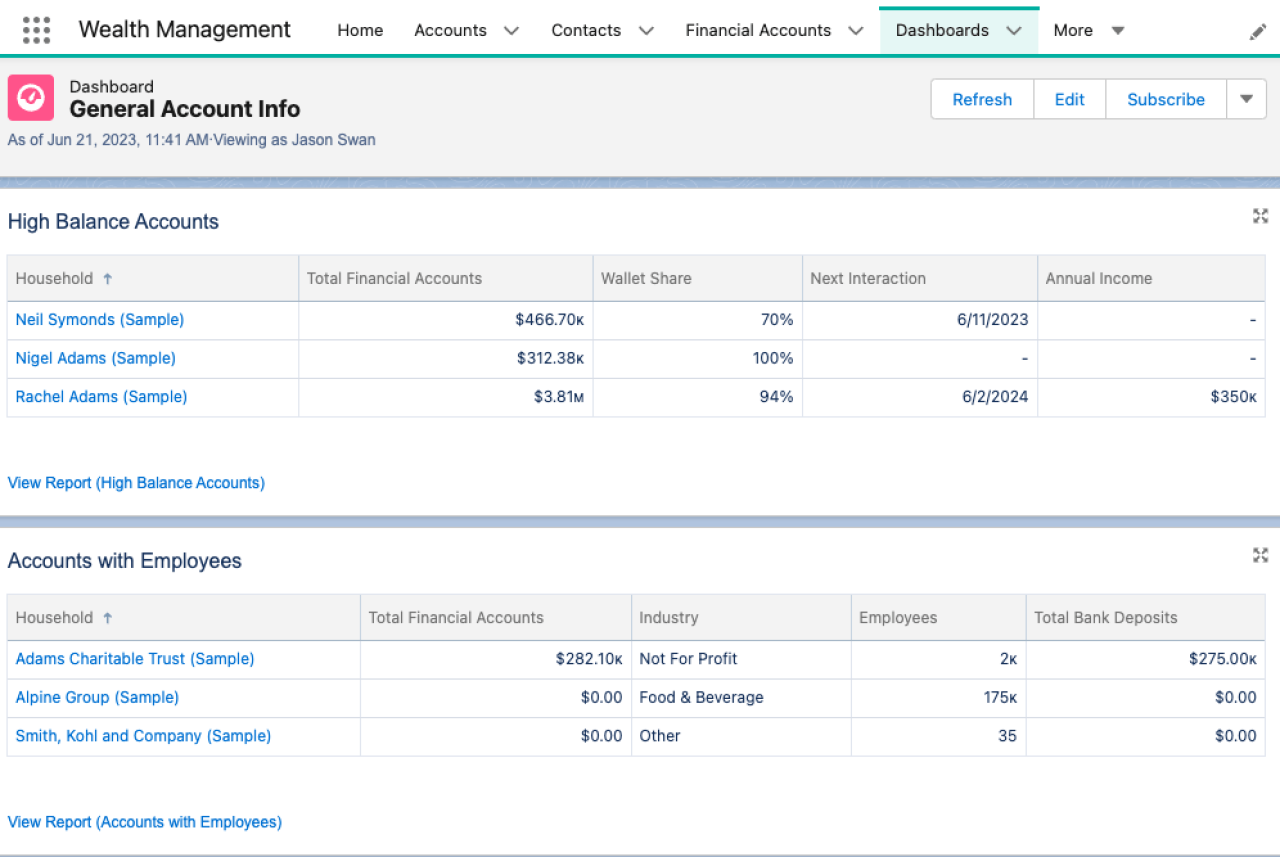The width and height of the screenshot is (1280, 857).
Task: Sort High Balance Accounts by Household arrow
Action: click(x=107, y=279)
